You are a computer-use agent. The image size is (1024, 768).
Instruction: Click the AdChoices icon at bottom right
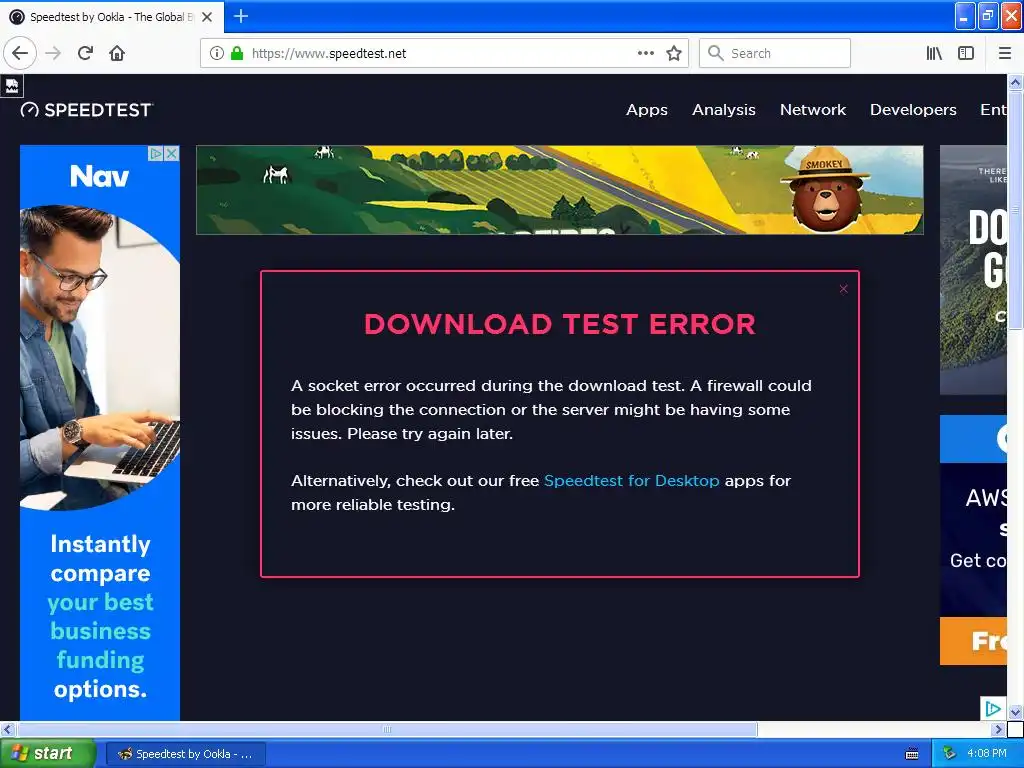coord(993,709)
